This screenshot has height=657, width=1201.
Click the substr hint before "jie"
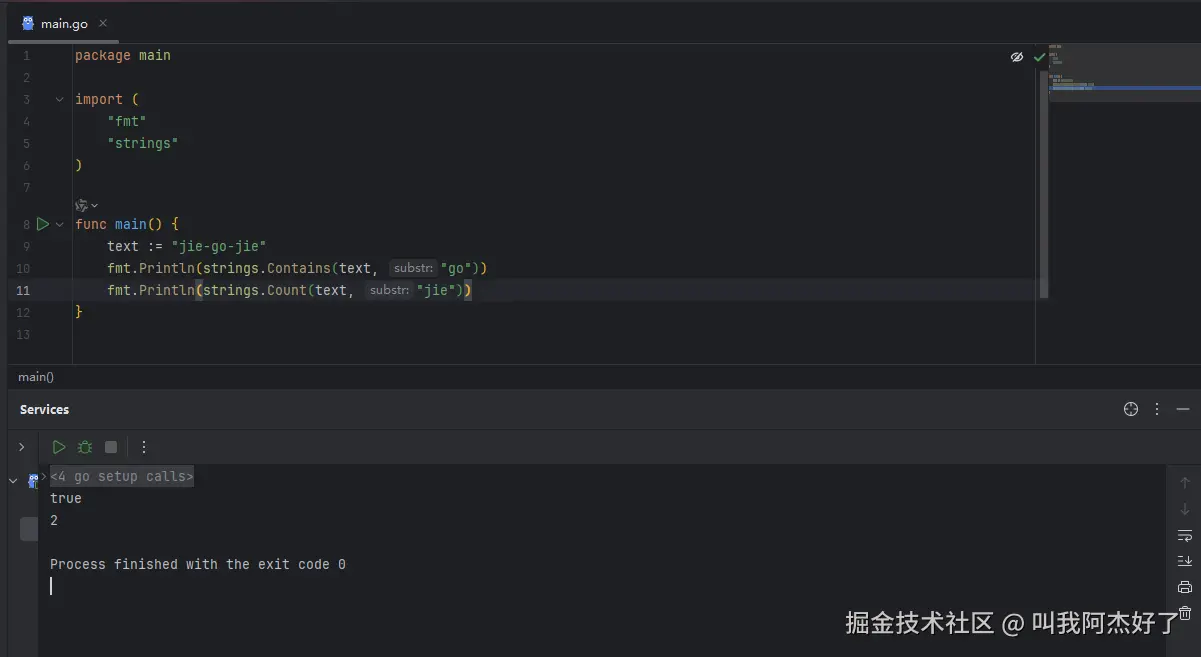[x=388, y=290]
